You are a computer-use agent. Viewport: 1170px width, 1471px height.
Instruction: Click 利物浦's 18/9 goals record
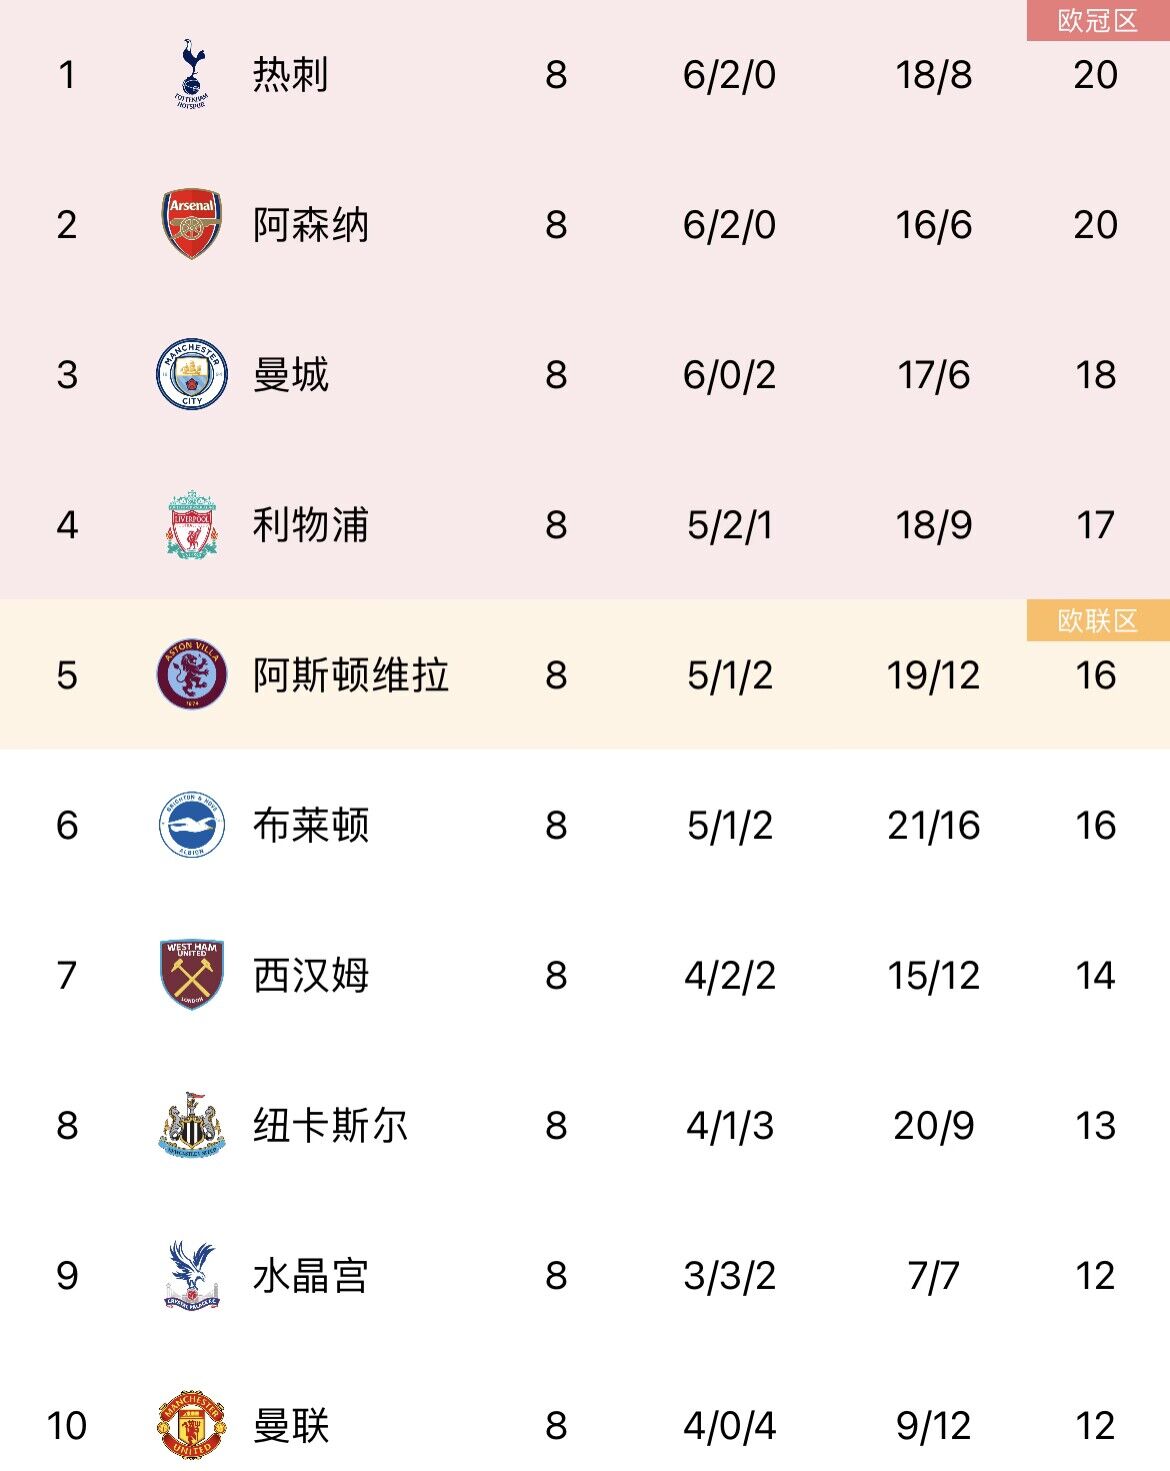pos(933,525)
